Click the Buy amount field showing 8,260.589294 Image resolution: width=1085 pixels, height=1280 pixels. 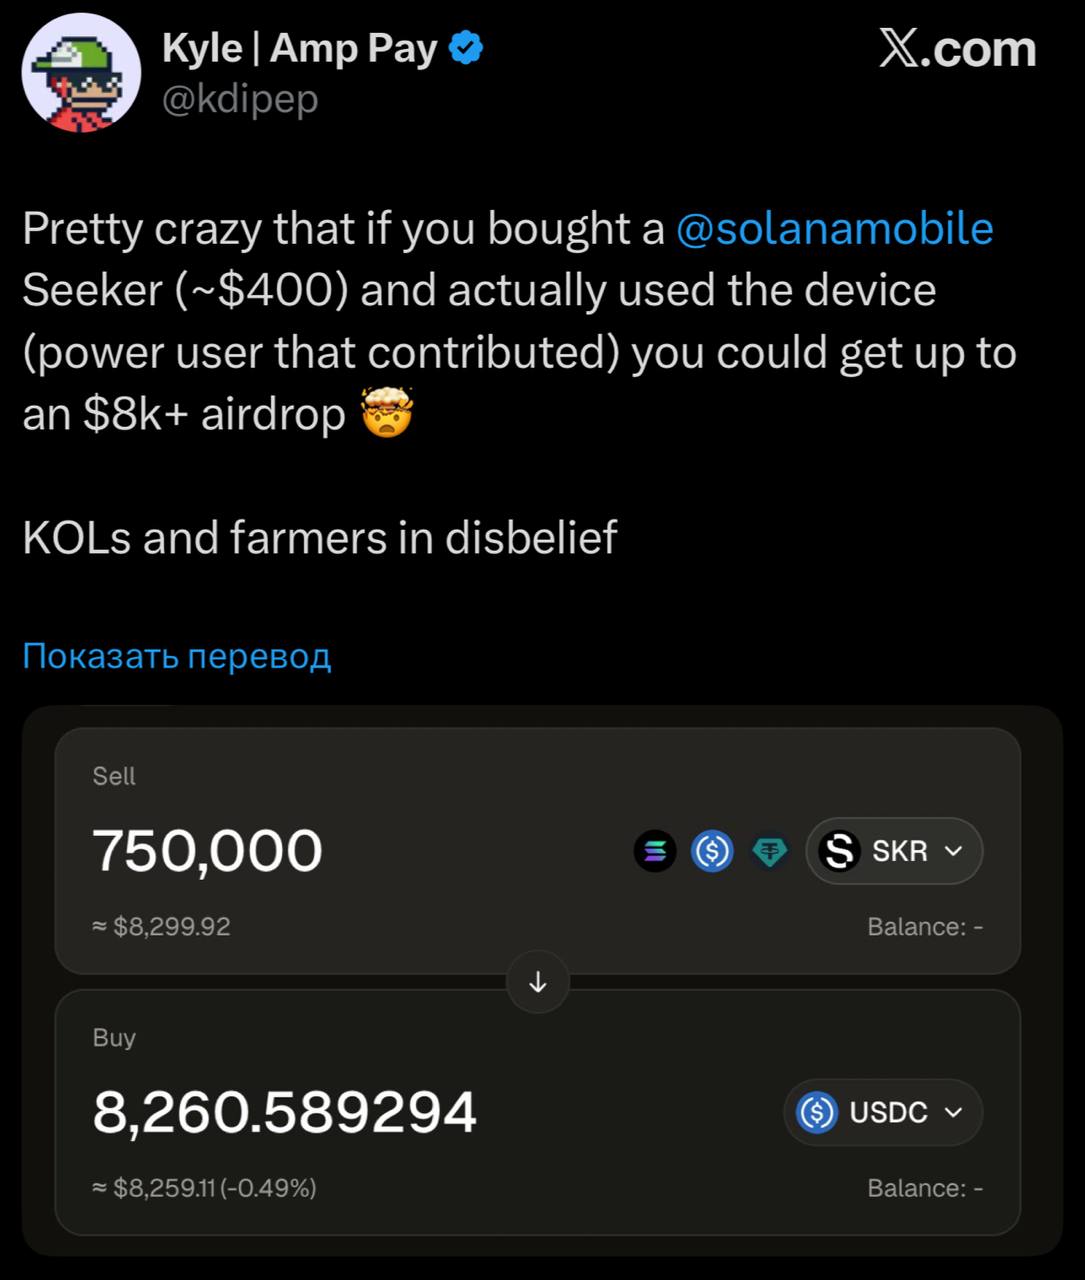pos(285,1112)
